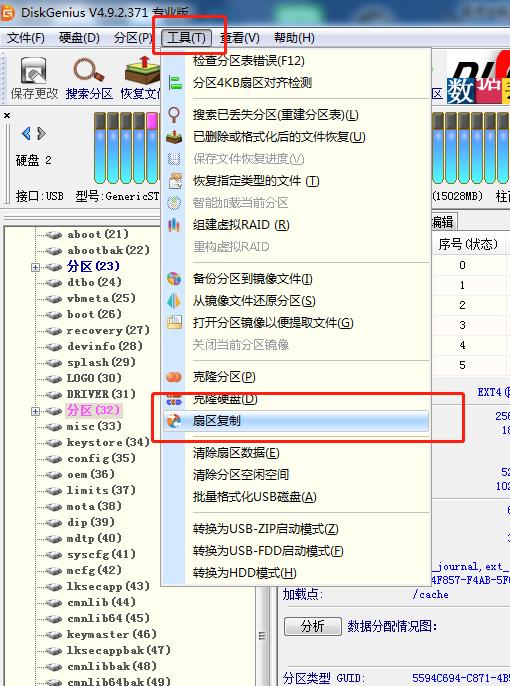Select limits(37) partition in tree
Viewport: 510px width, 686px height.
101,490
